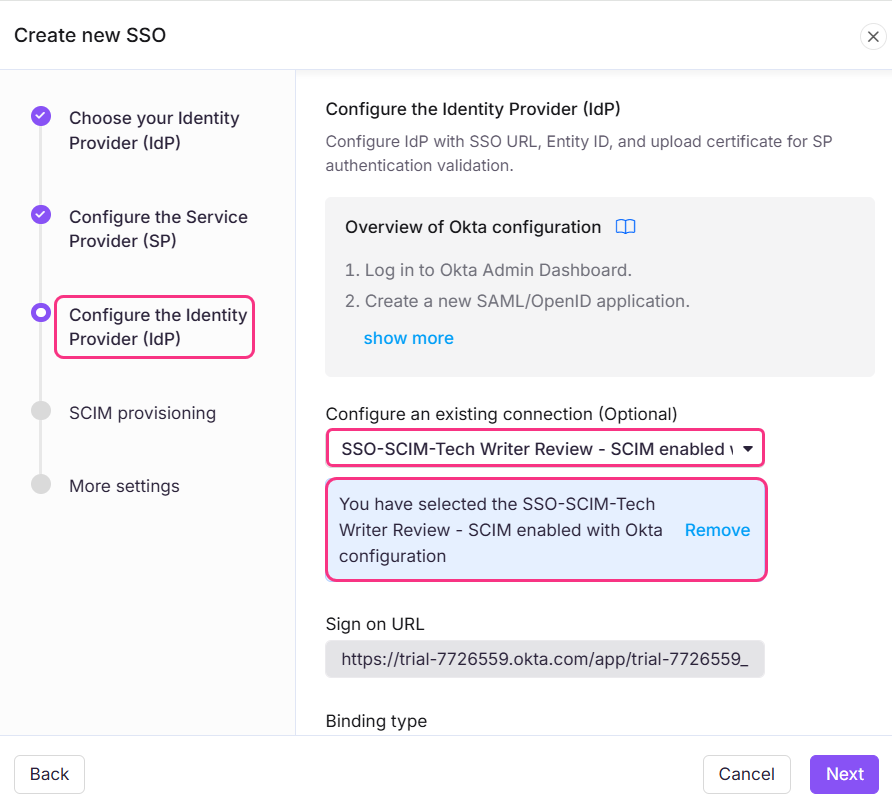Click the completed checkmark for Choose your Identity Provider
The width and height of the screenshot is (892, 810).
(41, 116)
